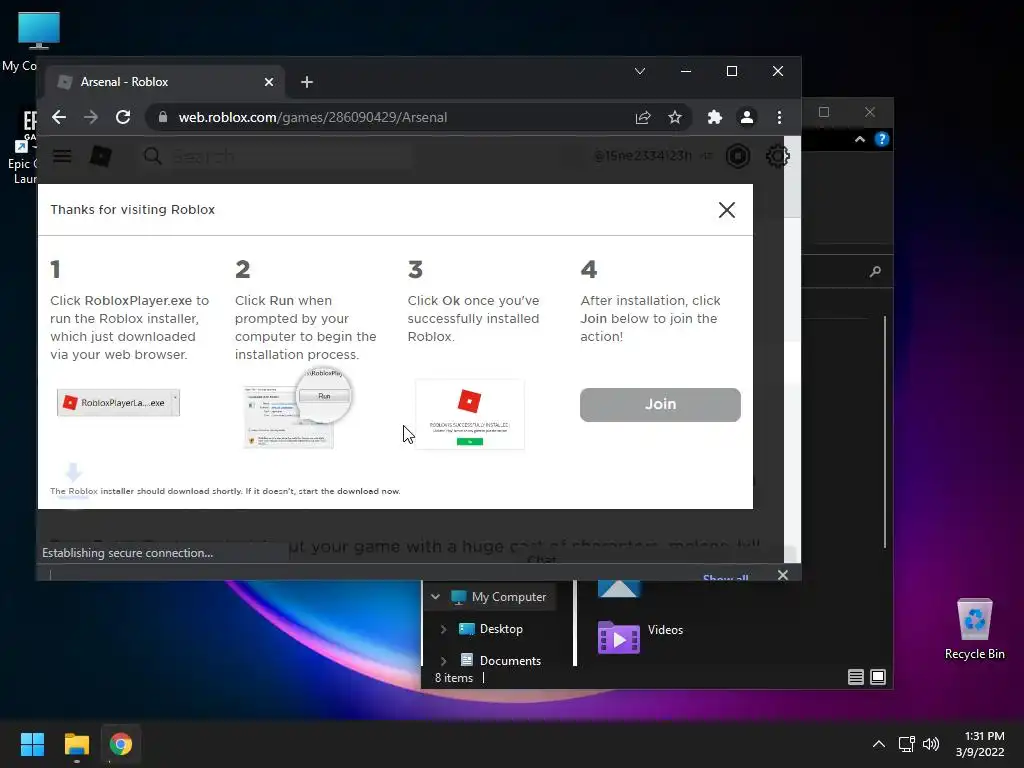The width and height of the screenshot is (1024, 768).
Task: Open Roblox settings gear icon
Action: (x=777, y=156)
